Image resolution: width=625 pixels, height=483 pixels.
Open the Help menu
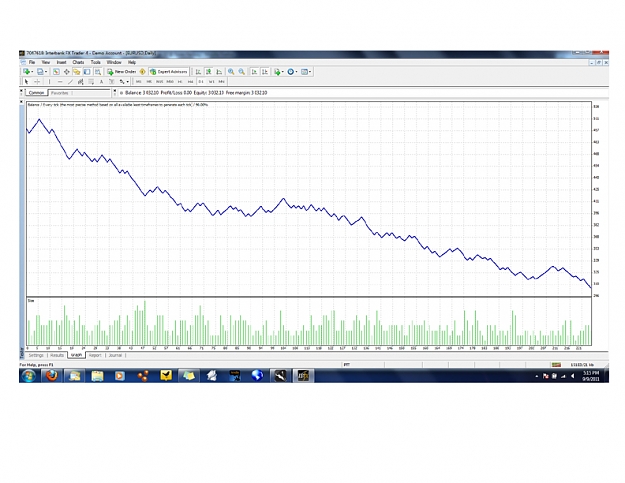pyautogui.click(x=132, y=63)
